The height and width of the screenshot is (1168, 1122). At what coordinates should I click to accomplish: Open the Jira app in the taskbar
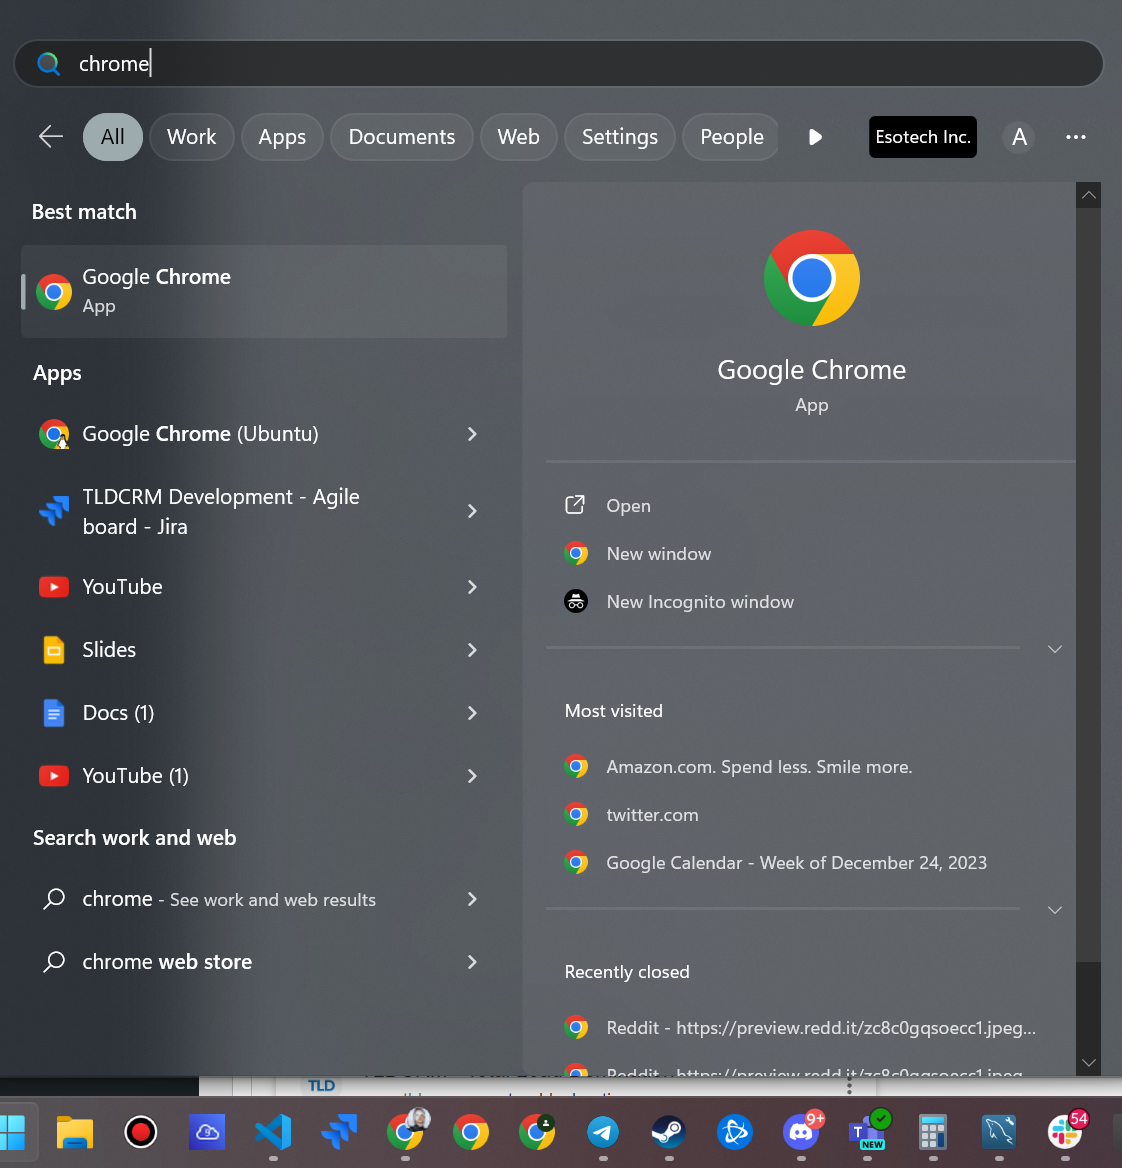tap(339, 1132)
